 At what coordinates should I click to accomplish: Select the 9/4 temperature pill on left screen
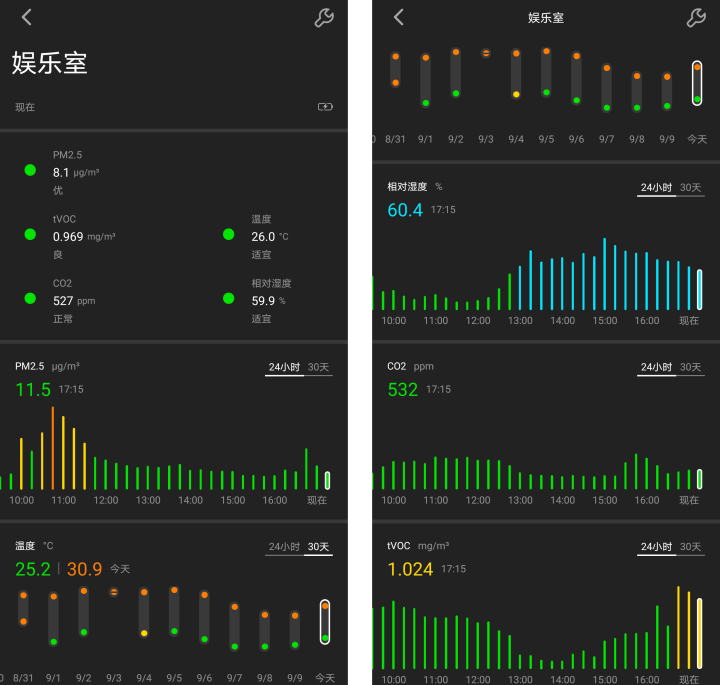click(144, 613)
